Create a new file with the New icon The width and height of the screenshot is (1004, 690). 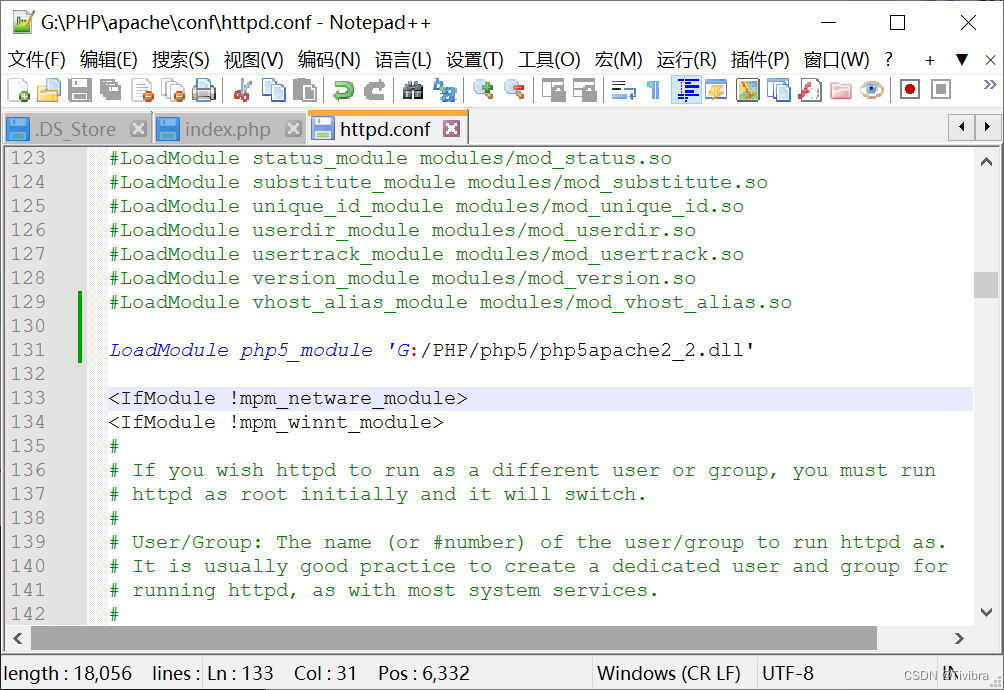(x=18, y=90)
